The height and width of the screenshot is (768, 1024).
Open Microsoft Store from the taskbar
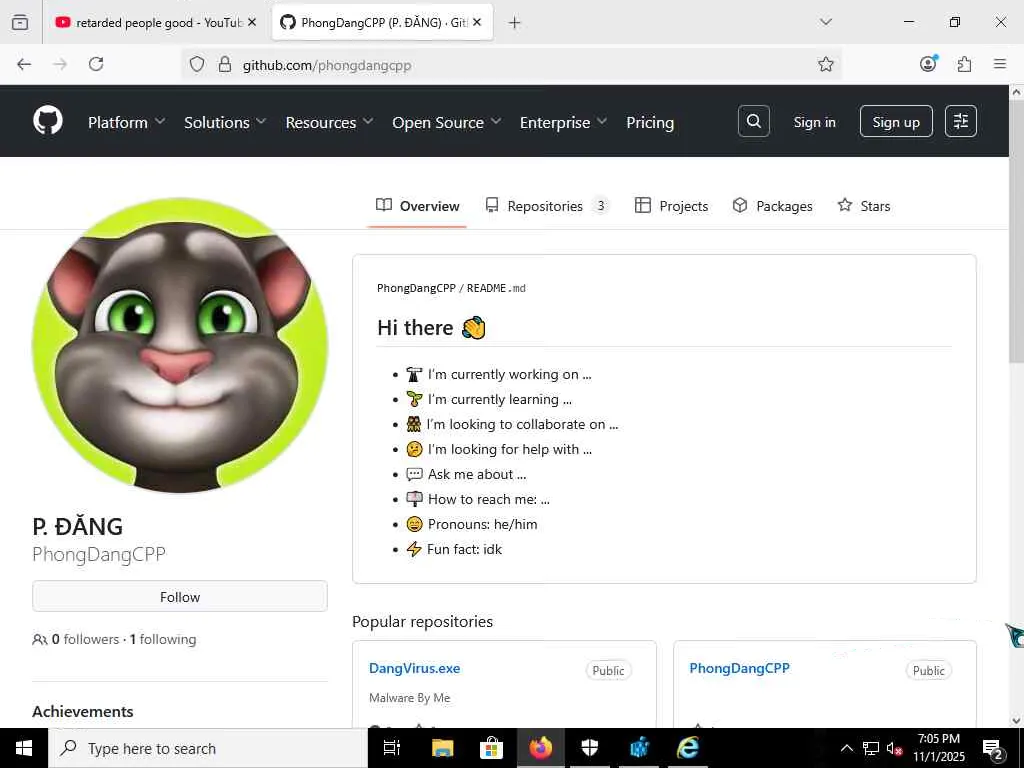tap(491, 748)
